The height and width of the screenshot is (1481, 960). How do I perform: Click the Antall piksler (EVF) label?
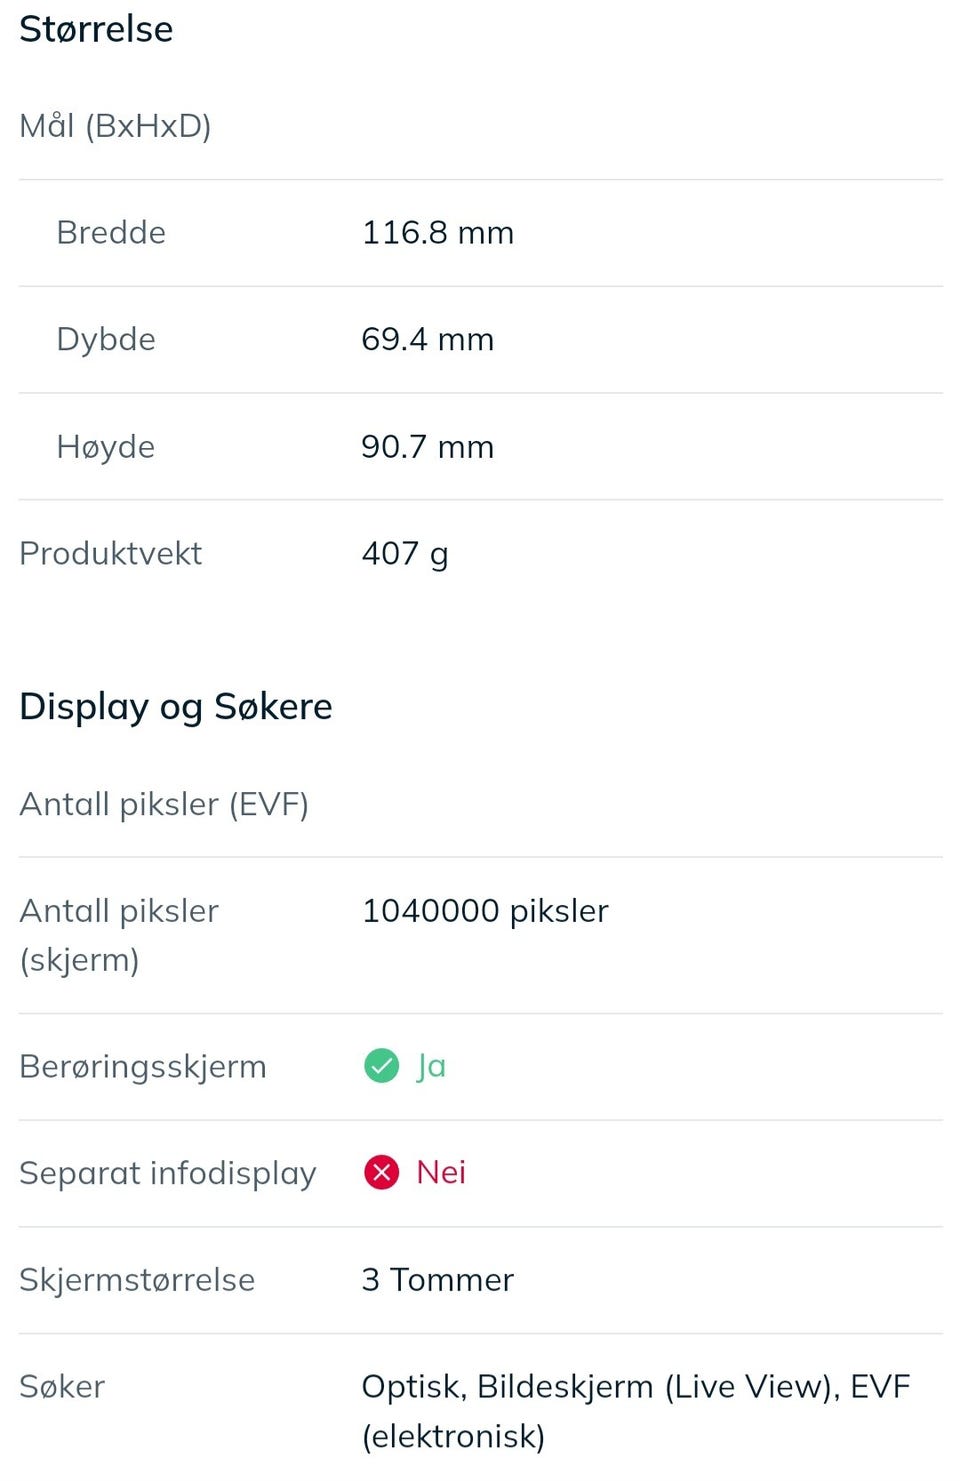pyautogui.click(x=164, y=804)
